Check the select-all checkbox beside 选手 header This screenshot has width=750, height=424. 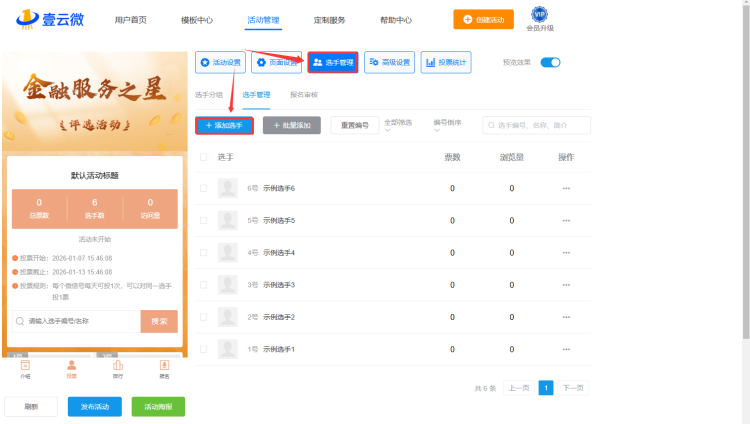tap(204, 157)
